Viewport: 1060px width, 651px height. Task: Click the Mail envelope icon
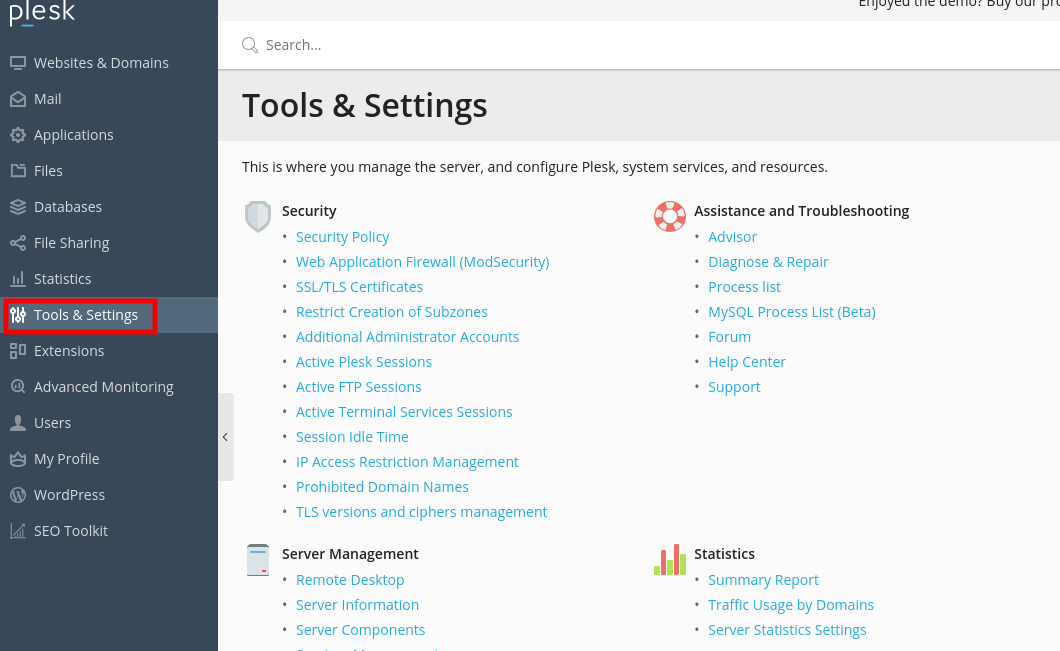(x=18, y=99)
